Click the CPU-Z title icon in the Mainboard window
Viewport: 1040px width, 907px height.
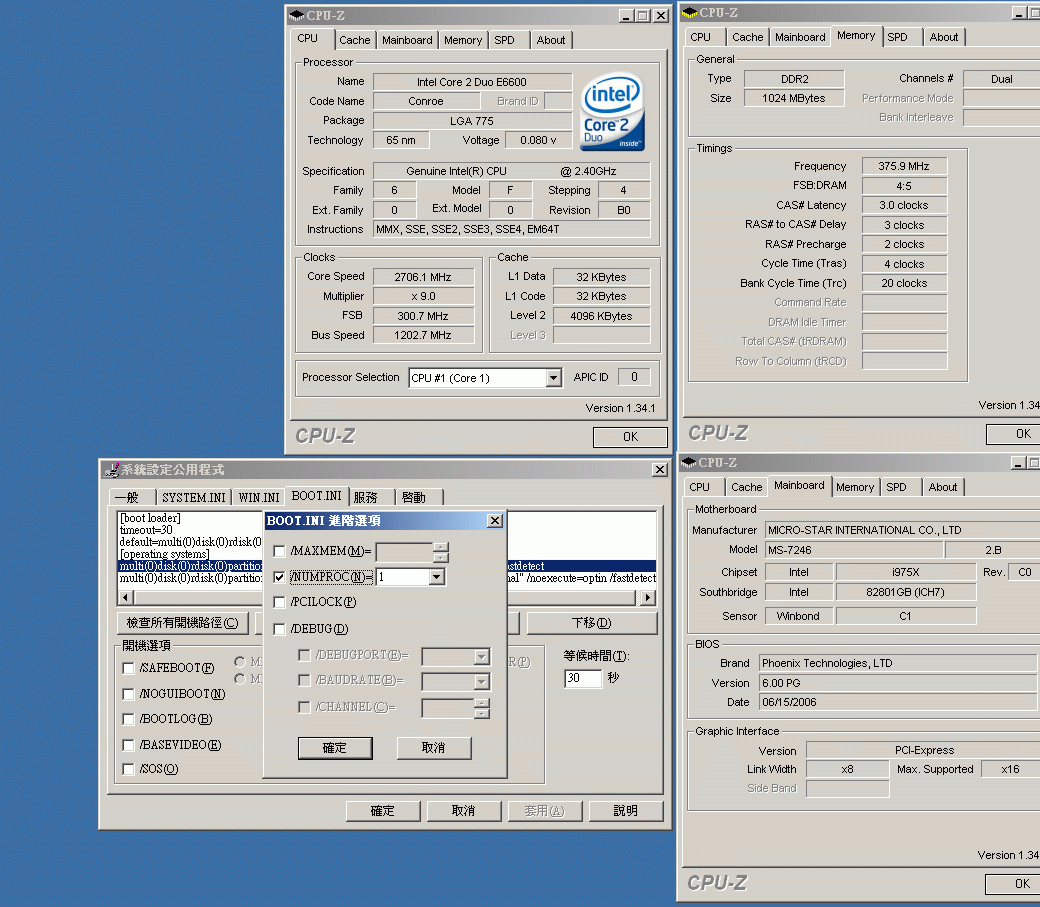click(x=688, y=462)
